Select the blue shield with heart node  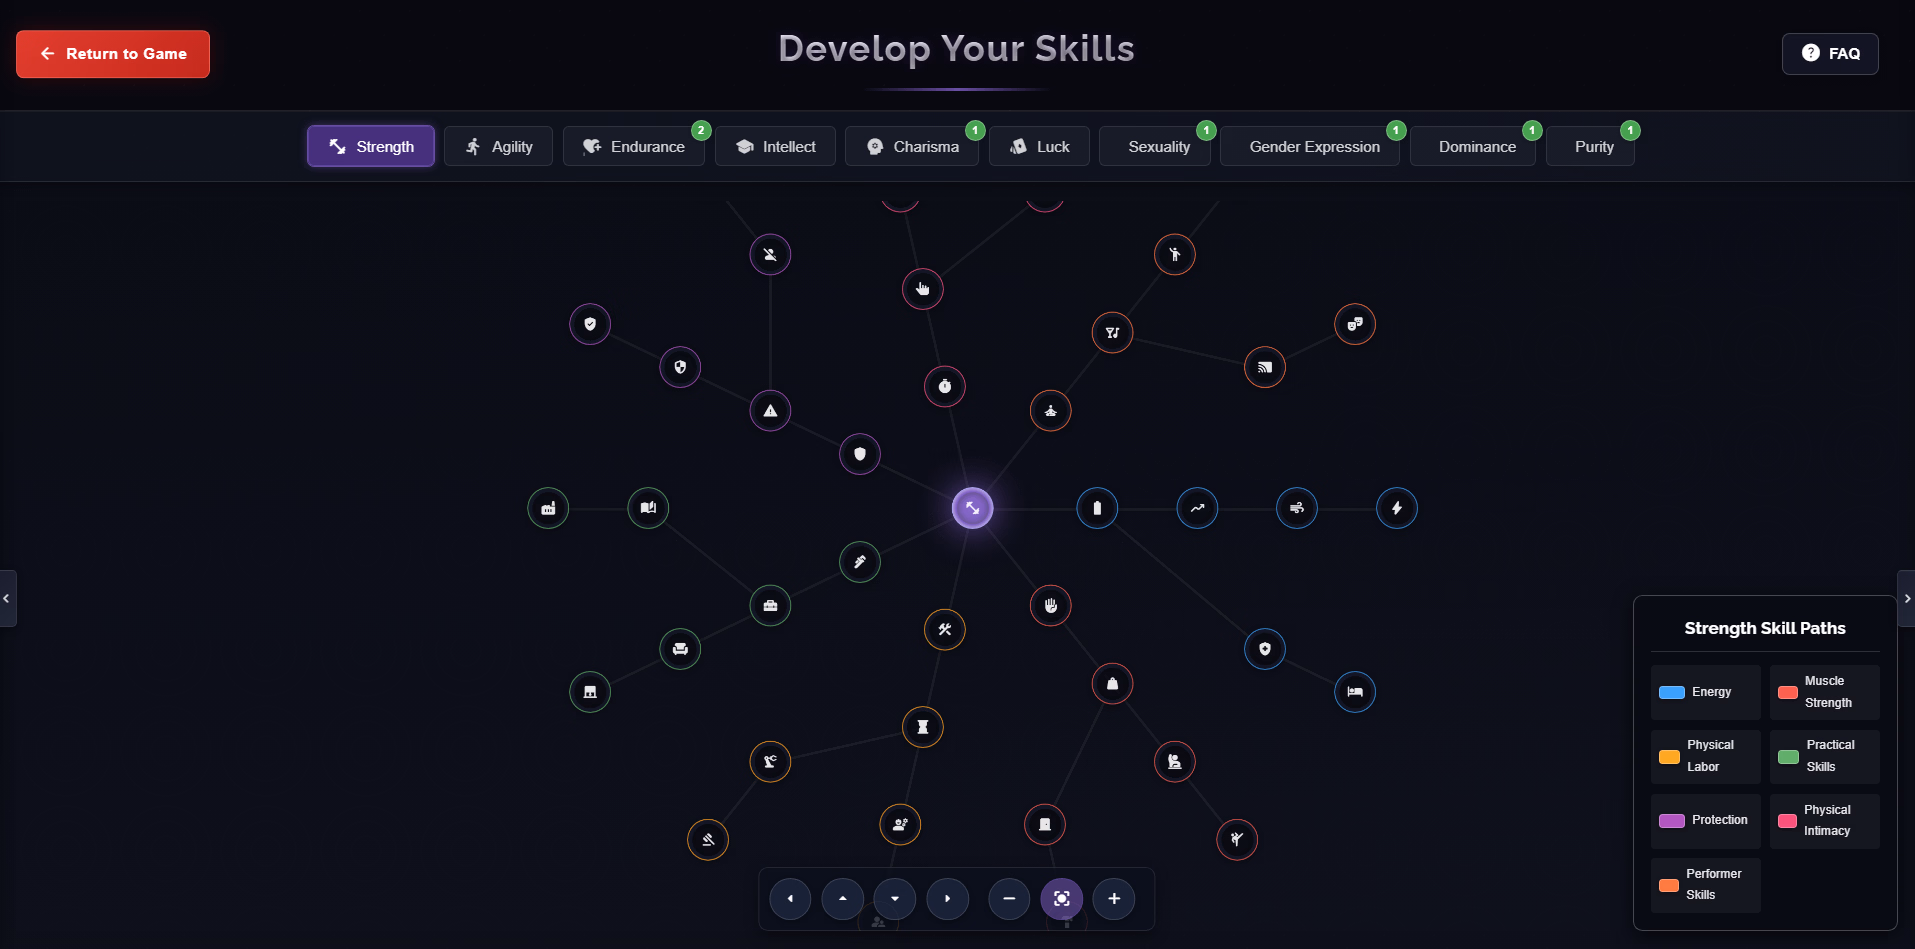click(x=1265, y=649)
